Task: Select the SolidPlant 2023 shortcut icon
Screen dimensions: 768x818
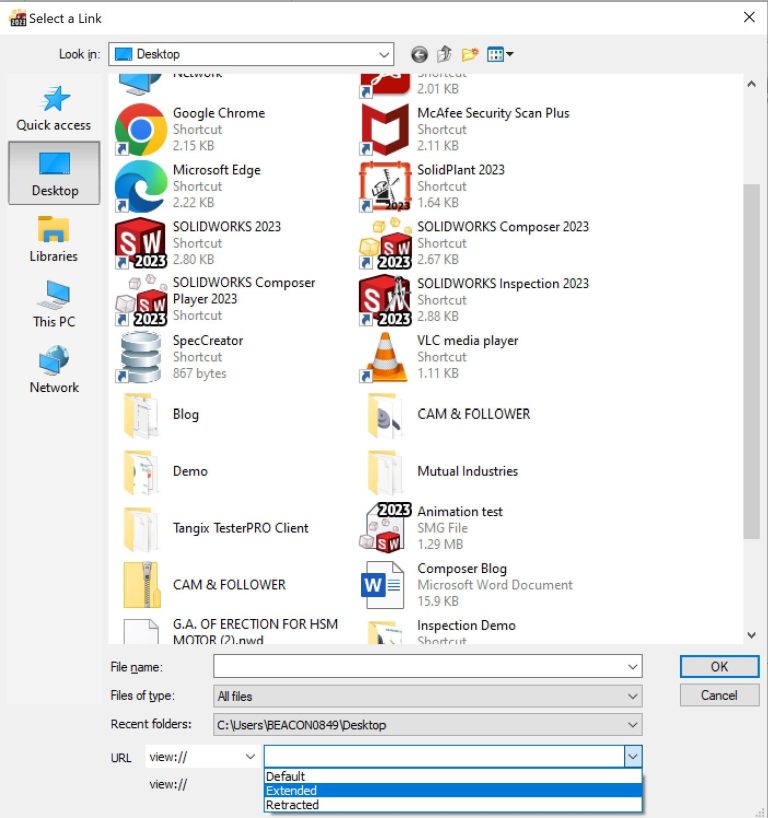Action: [x=385, y=186]
